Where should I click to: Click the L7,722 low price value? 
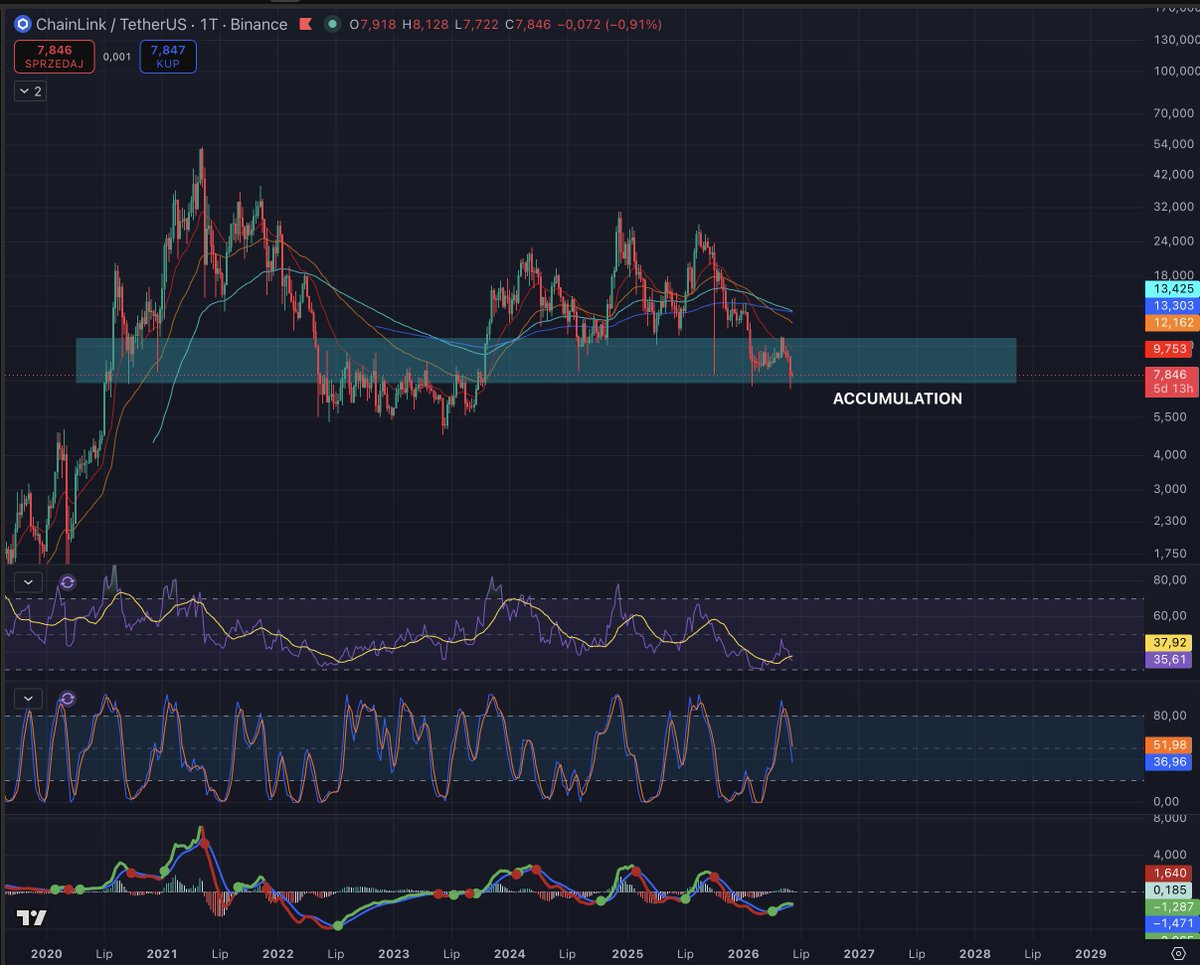(x=477, y=24)
